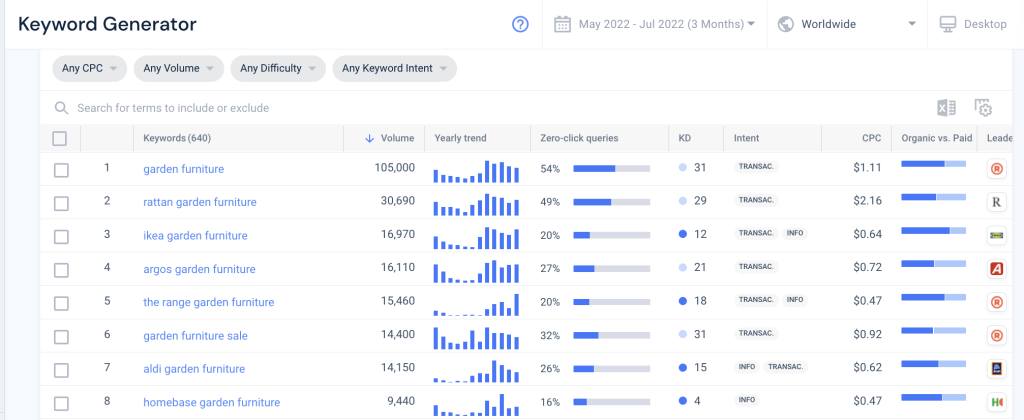Click leader icon for the range garden furniture

997,302
